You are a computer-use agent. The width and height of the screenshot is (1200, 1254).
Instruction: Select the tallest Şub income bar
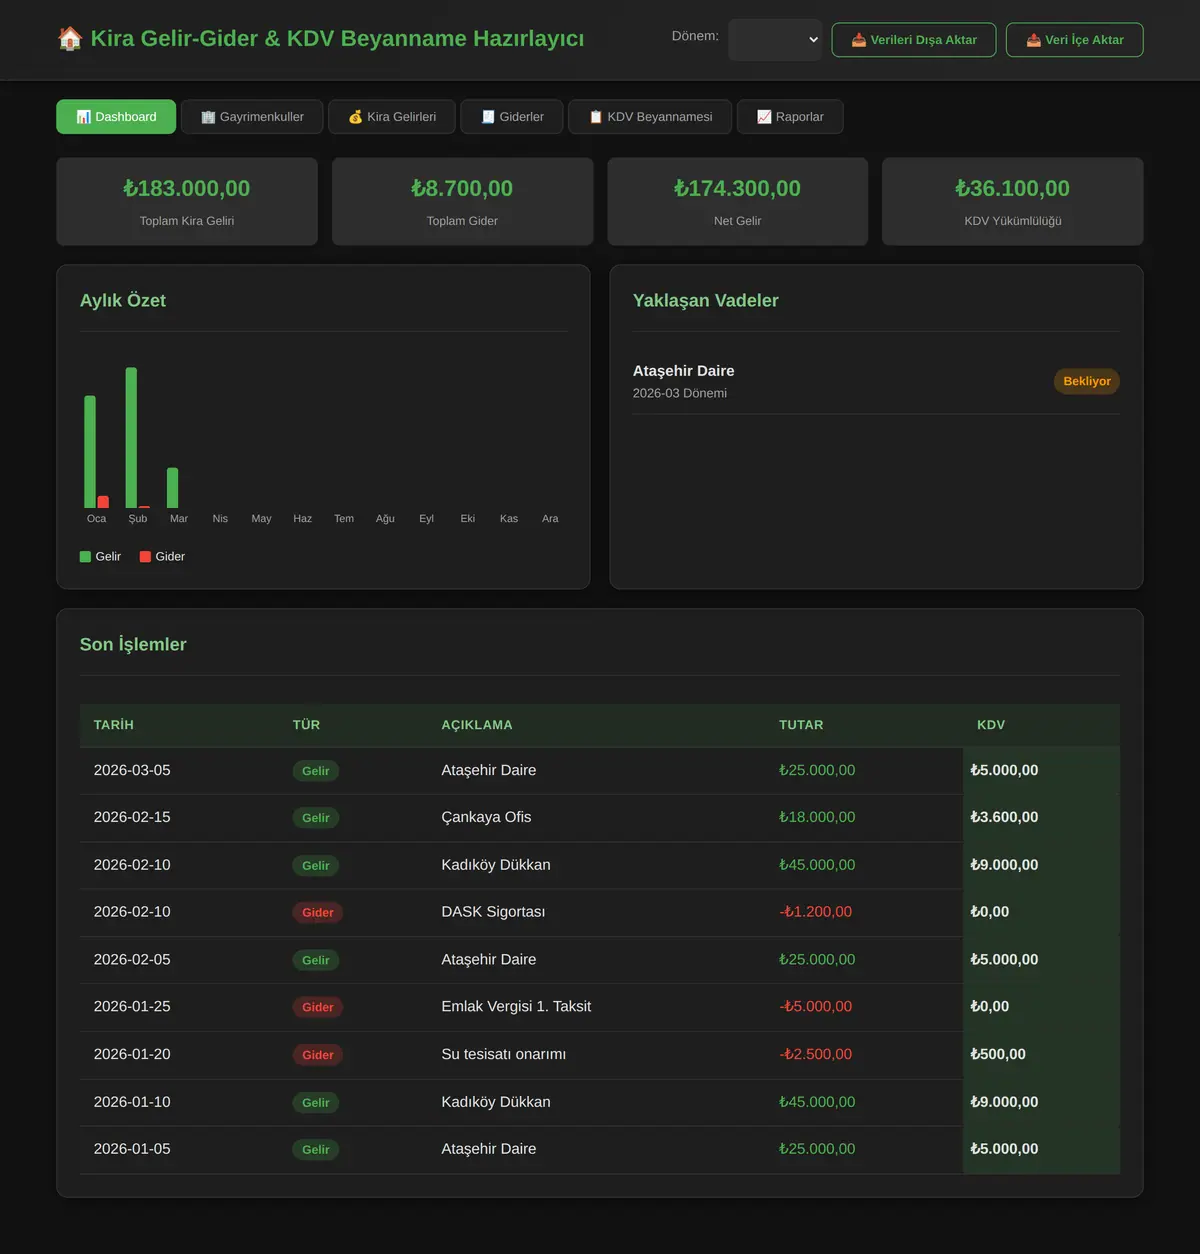(131, 438)
